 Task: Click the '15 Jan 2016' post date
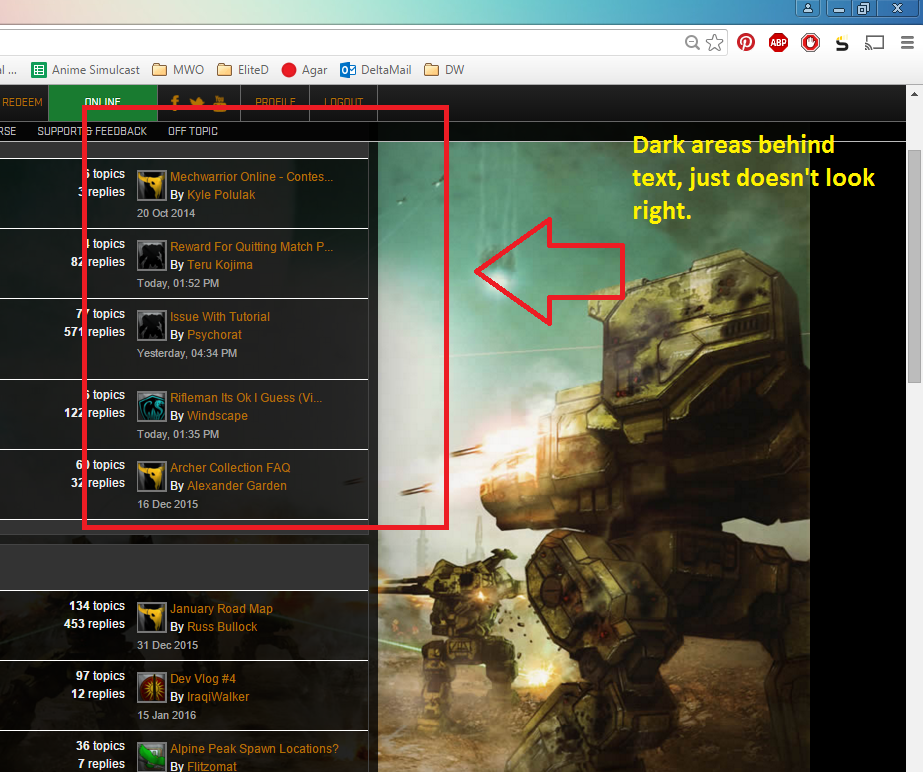click(167, 715)
